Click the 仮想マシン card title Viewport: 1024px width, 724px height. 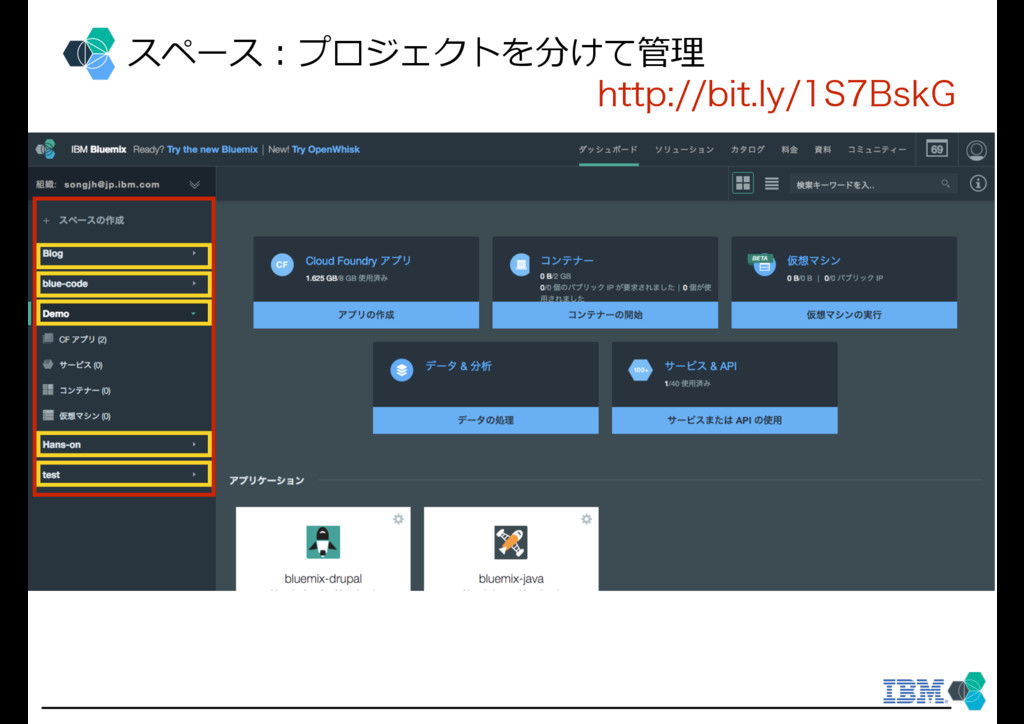pyautogui.click(x=813, y=260)
